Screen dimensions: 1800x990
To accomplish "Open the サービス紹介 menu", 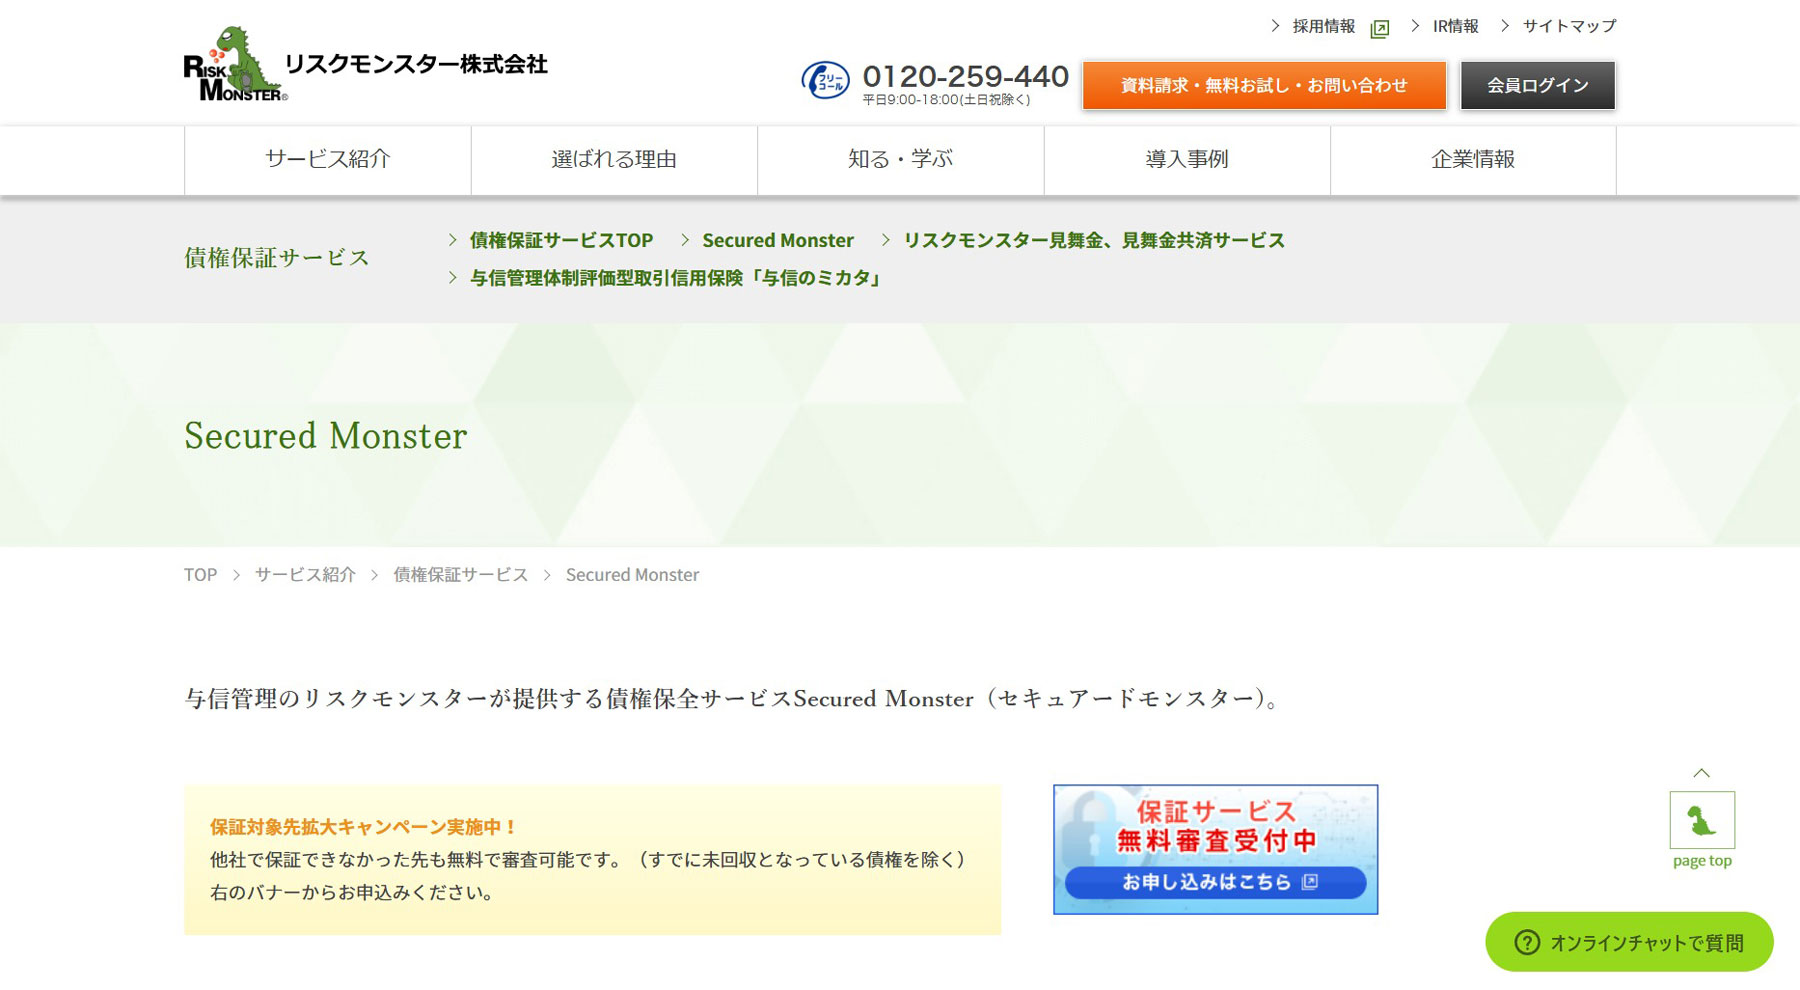I will click(x=328, y=159).
